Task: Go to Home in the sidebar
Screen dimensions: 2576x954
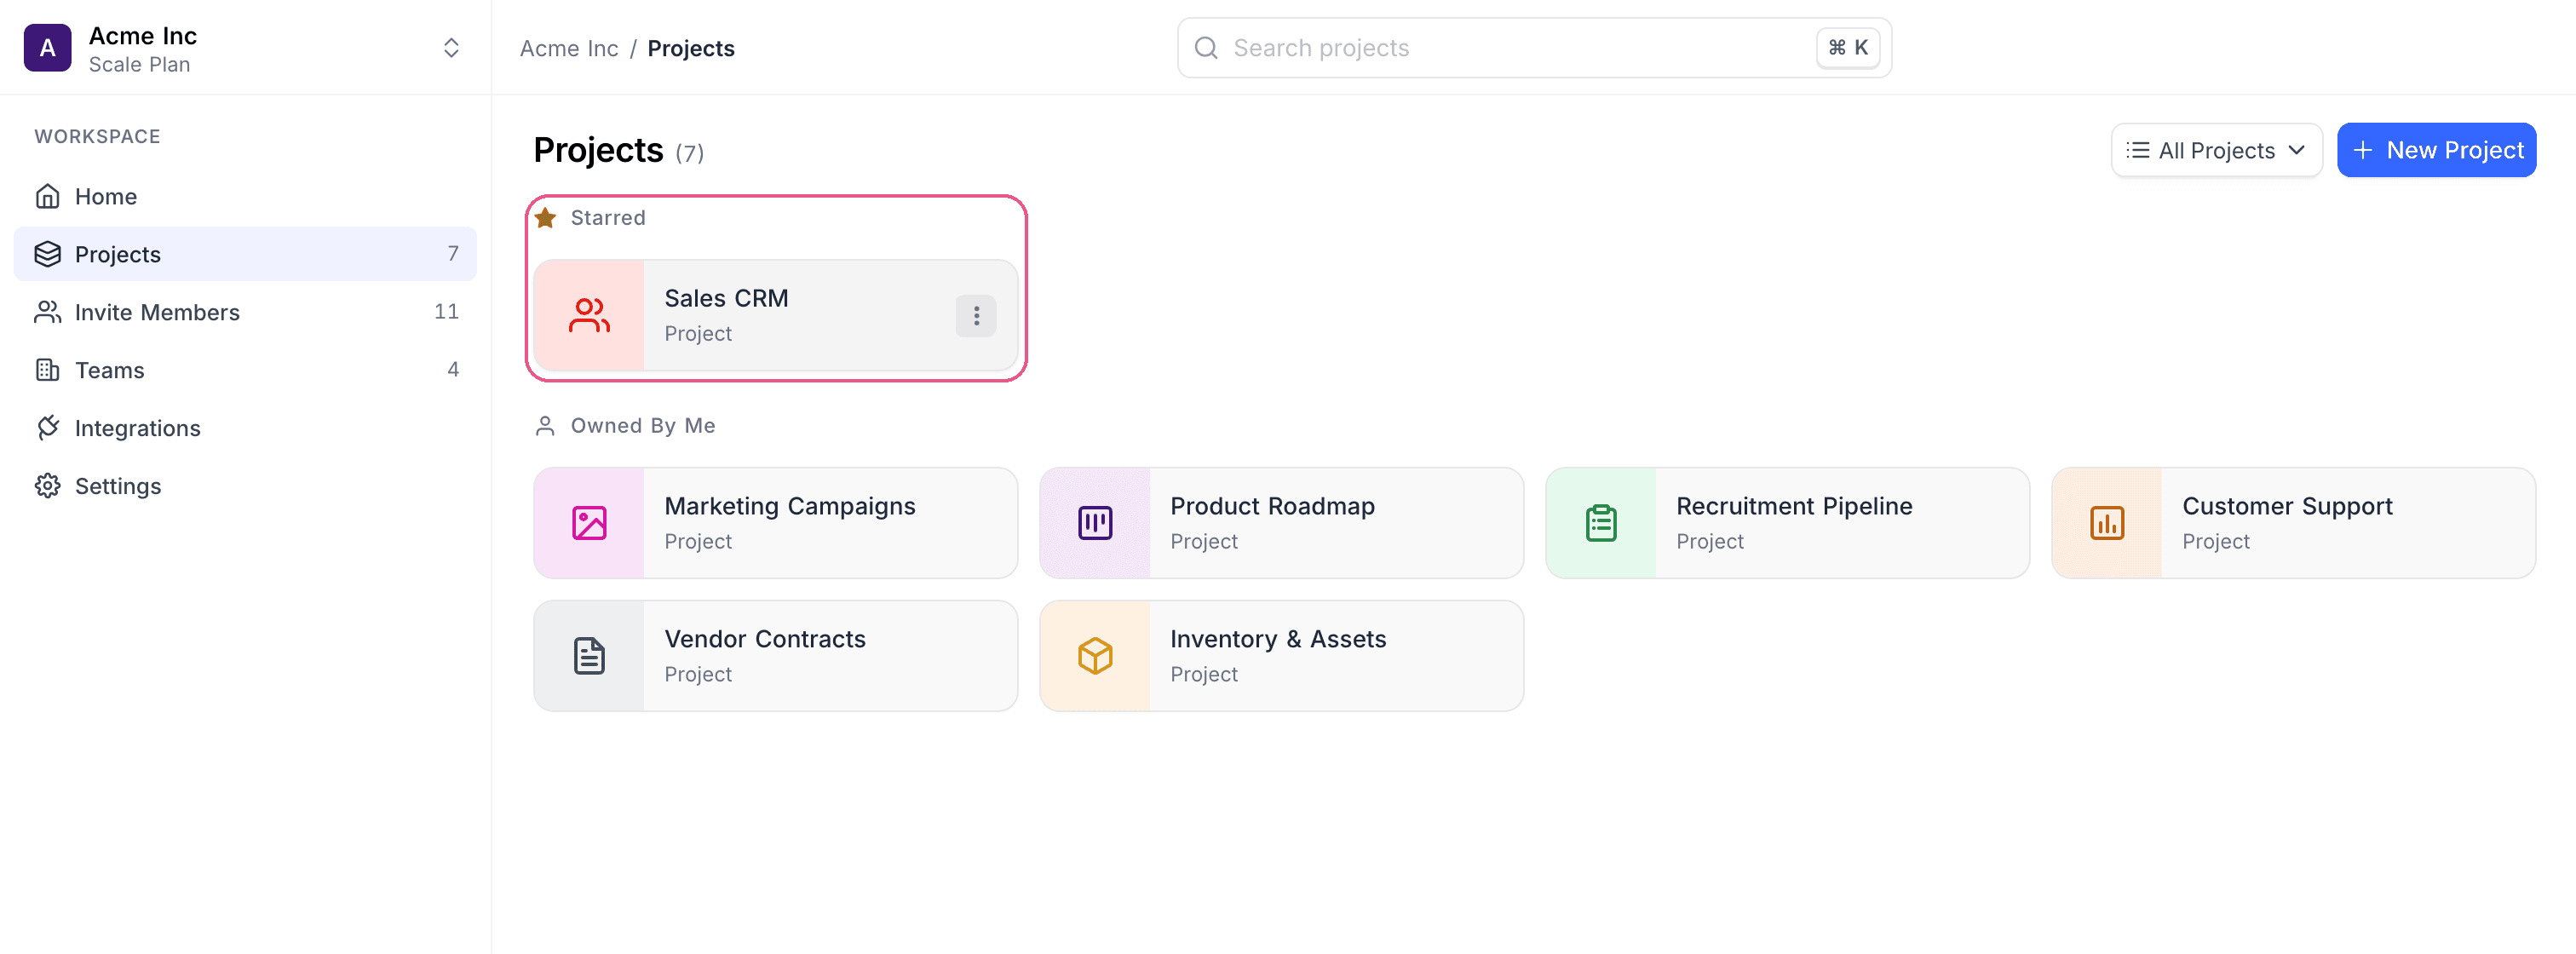Action: [245, 196]
